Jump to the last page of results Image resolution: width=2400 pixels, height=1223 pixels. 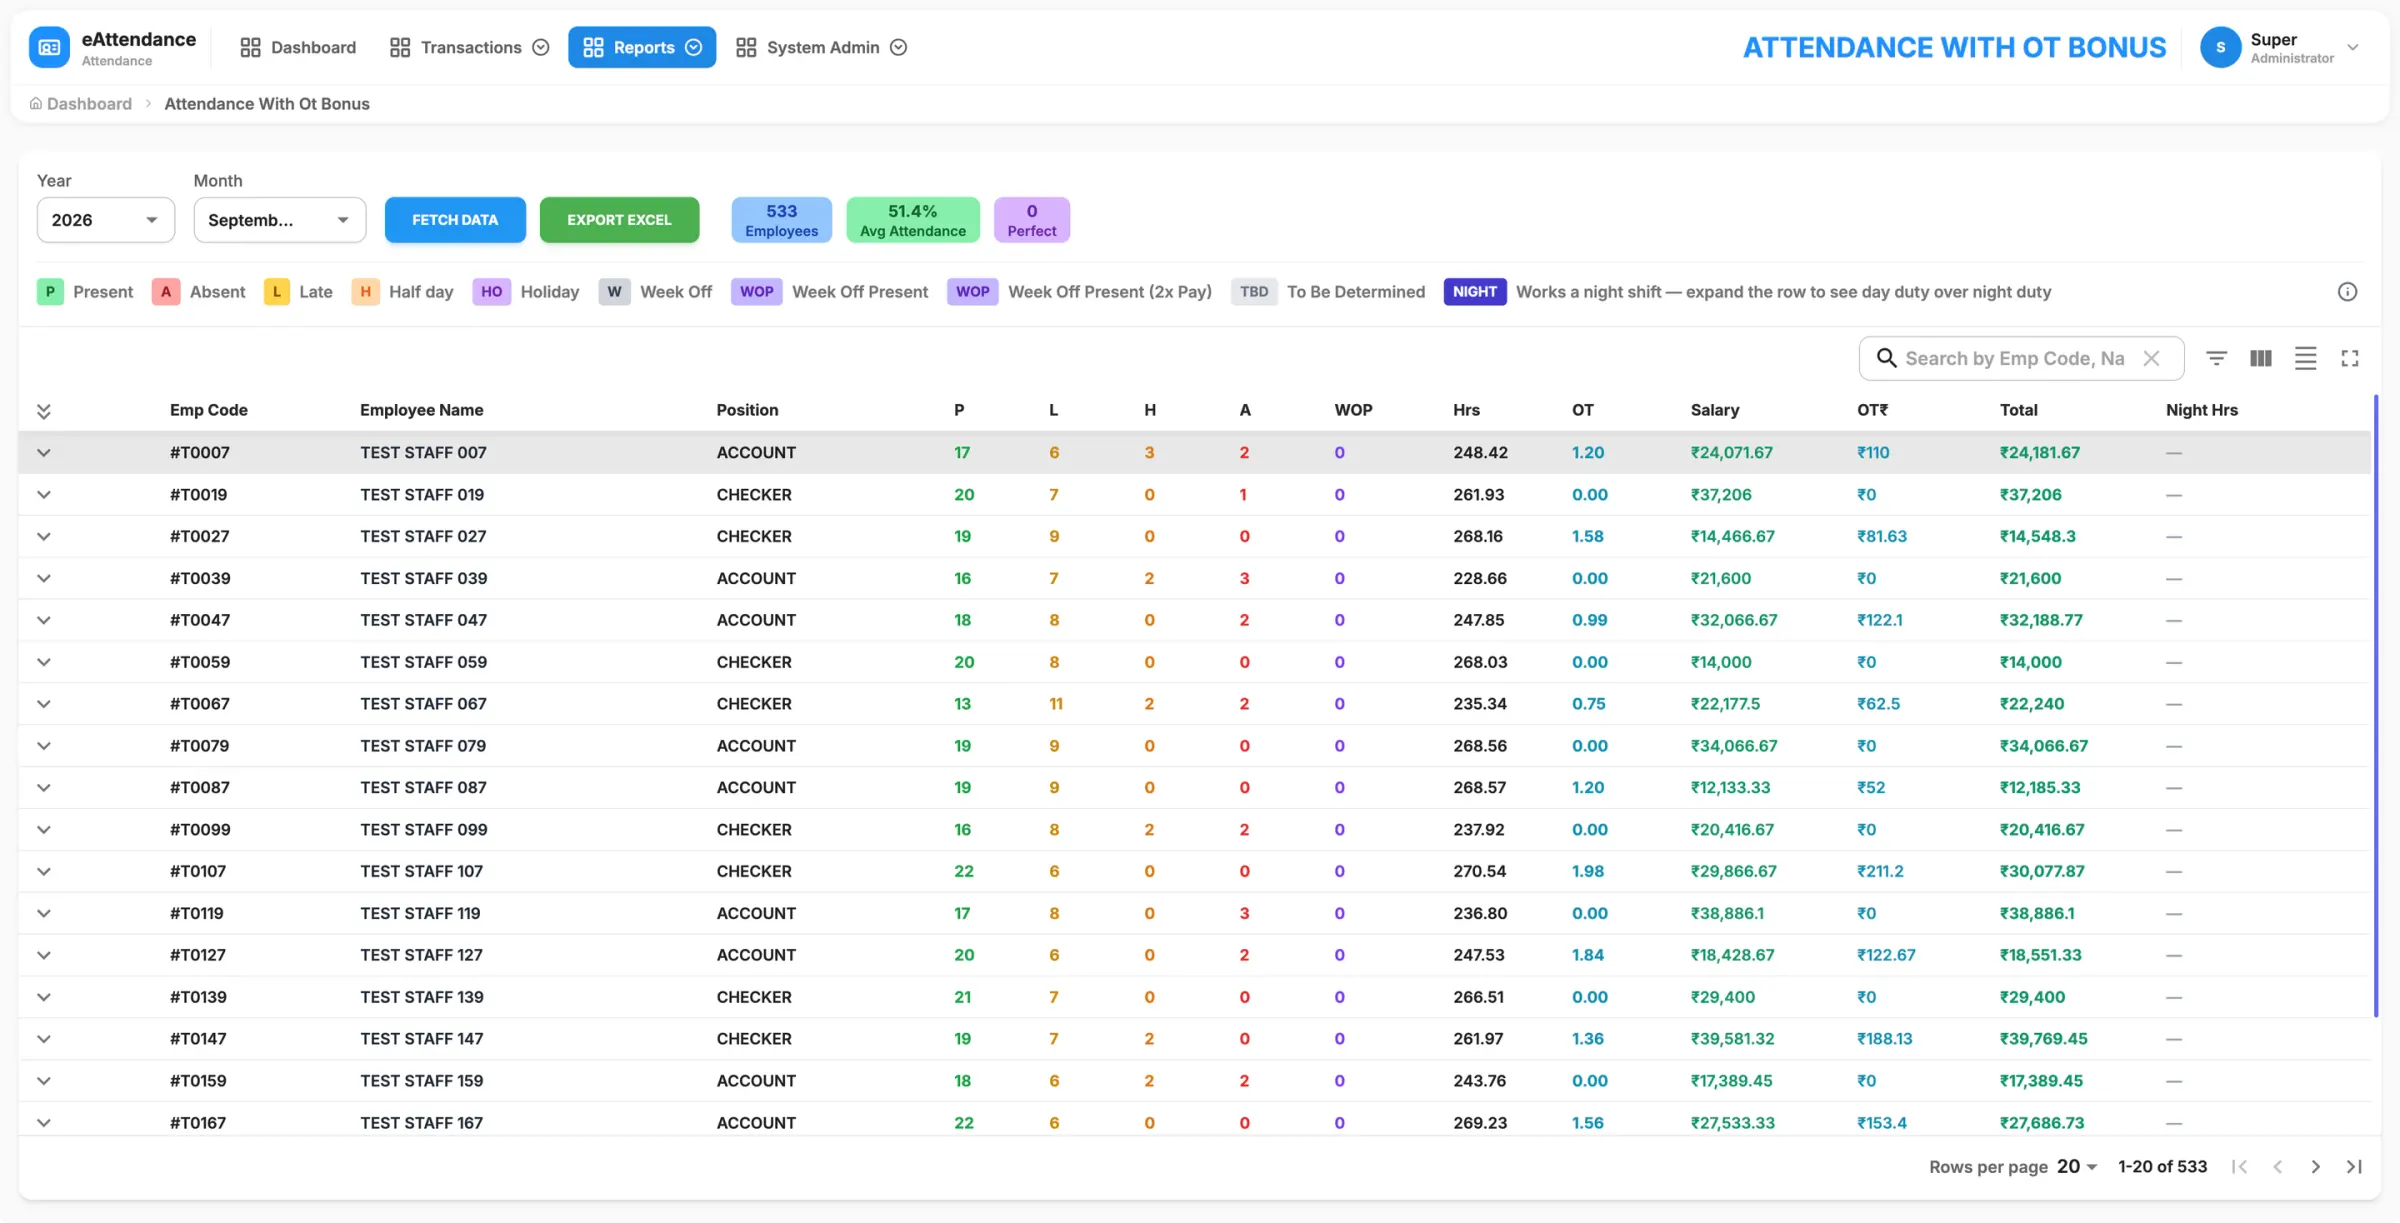[x=2354, y=1167]
